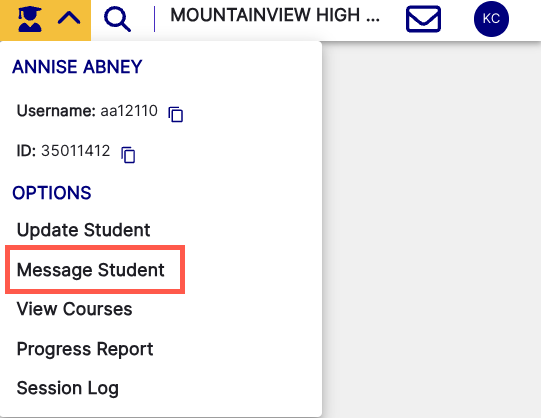Click the ID 35011412 text
This screenshot has height=418, width=541.
click(x=63, y=151)
